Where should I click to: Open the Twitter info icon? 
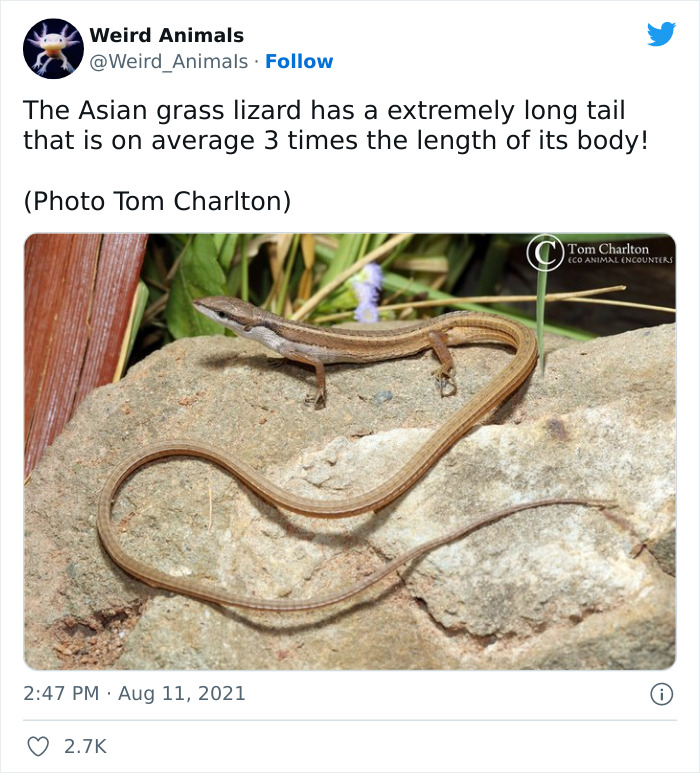click(661, 694)
